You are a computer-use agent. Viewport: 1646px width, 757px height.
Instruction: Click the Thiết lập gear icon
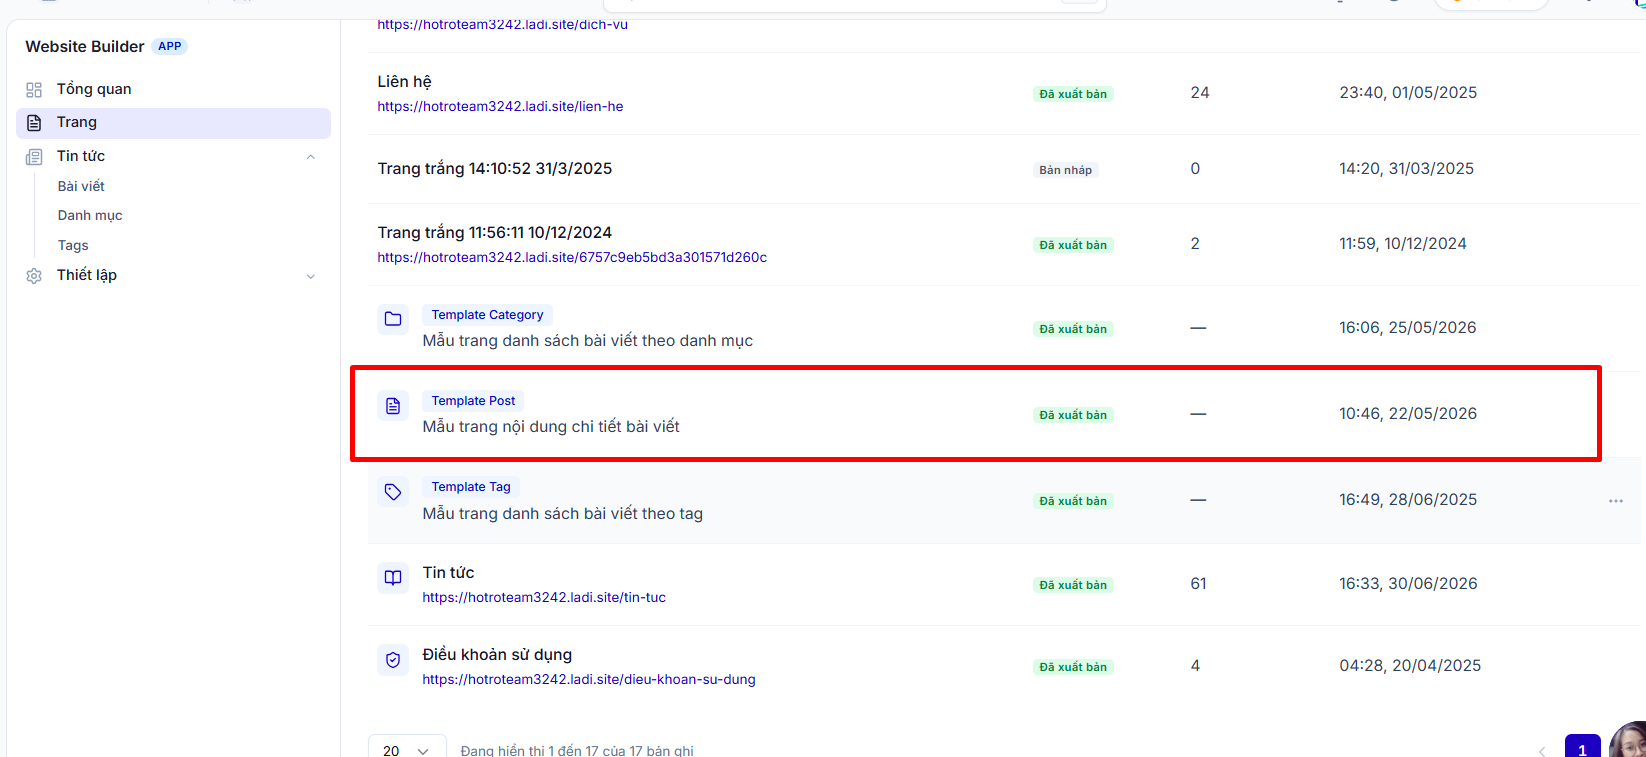tap(34, 276)
